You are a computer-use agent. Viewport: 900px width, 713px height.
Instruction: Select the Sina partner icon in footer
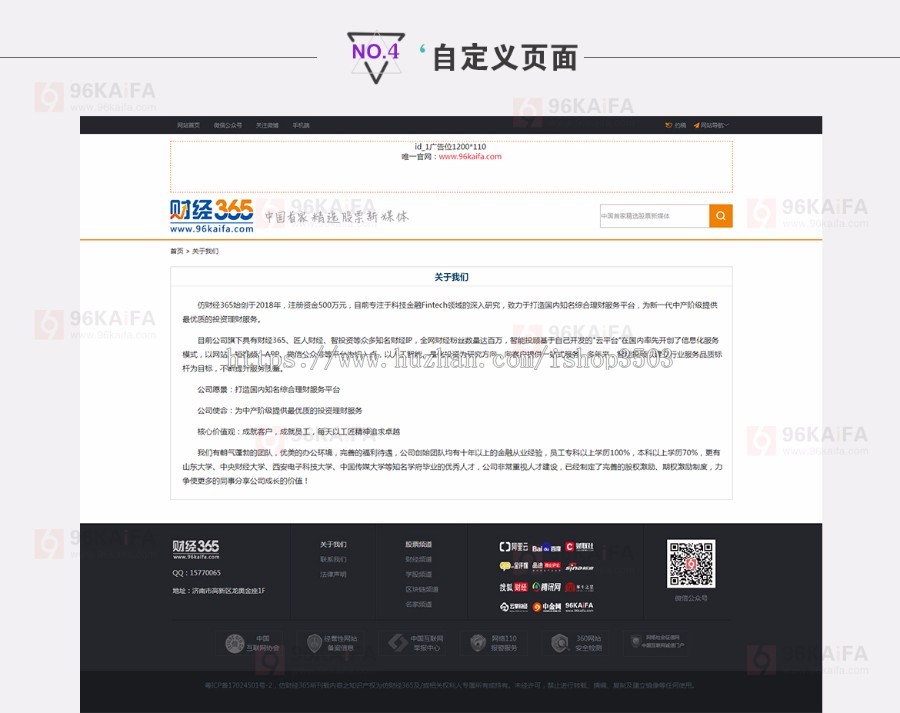point(579,567)
